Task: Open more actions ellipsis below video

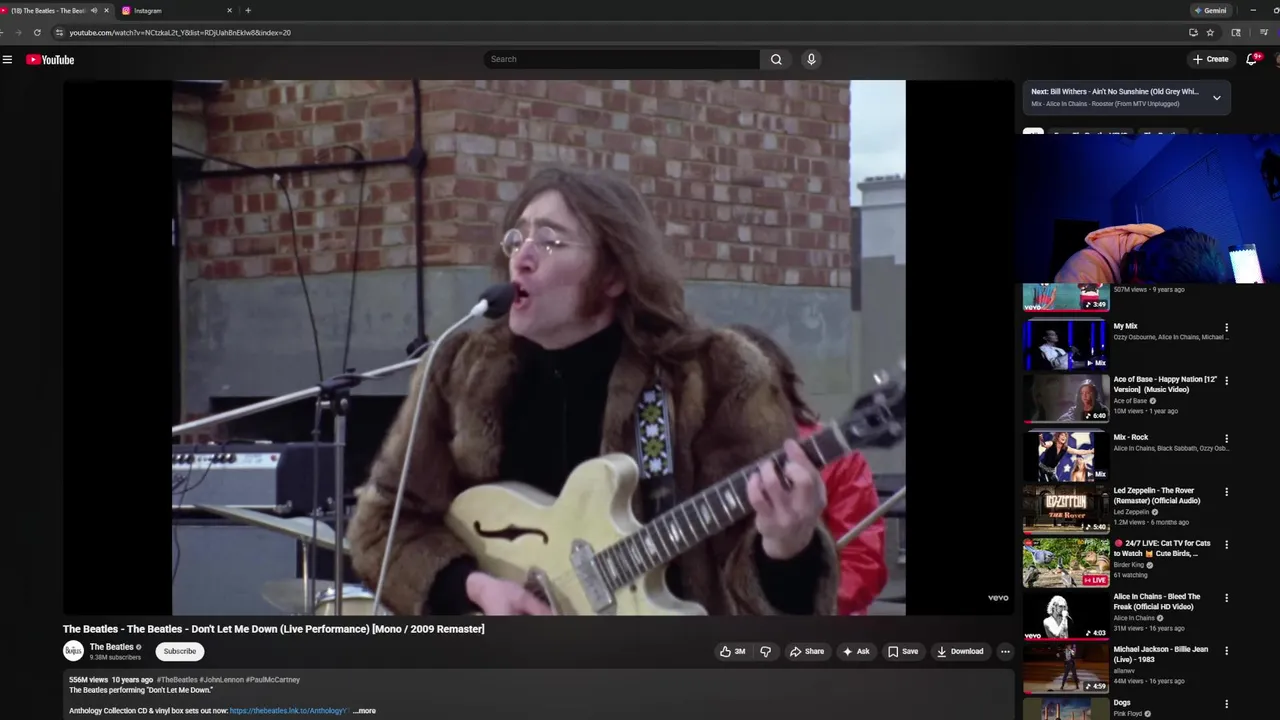Action: [x=1005, y=651]
